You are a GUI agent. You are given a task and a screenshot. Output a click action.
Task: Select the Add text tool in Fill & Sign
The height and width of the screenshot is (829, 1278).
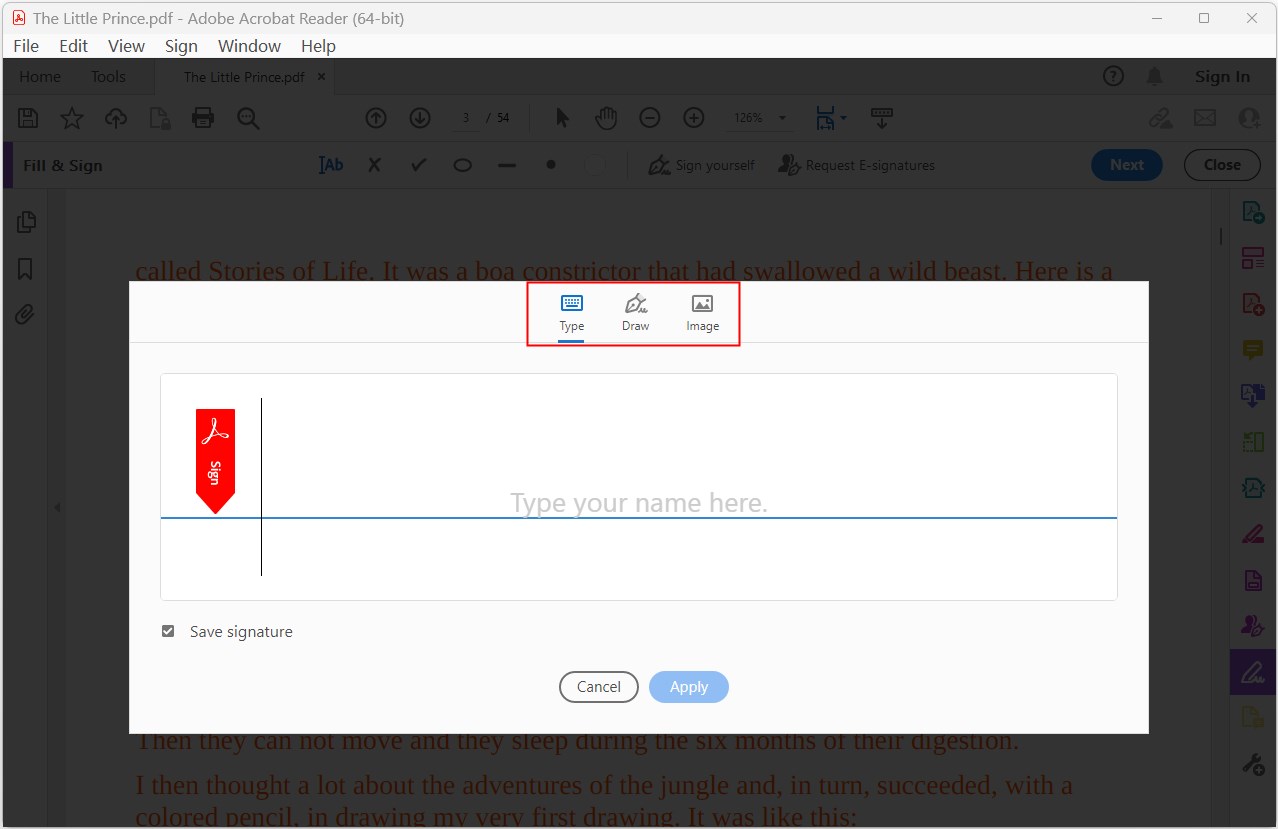(x=330, y=165)
